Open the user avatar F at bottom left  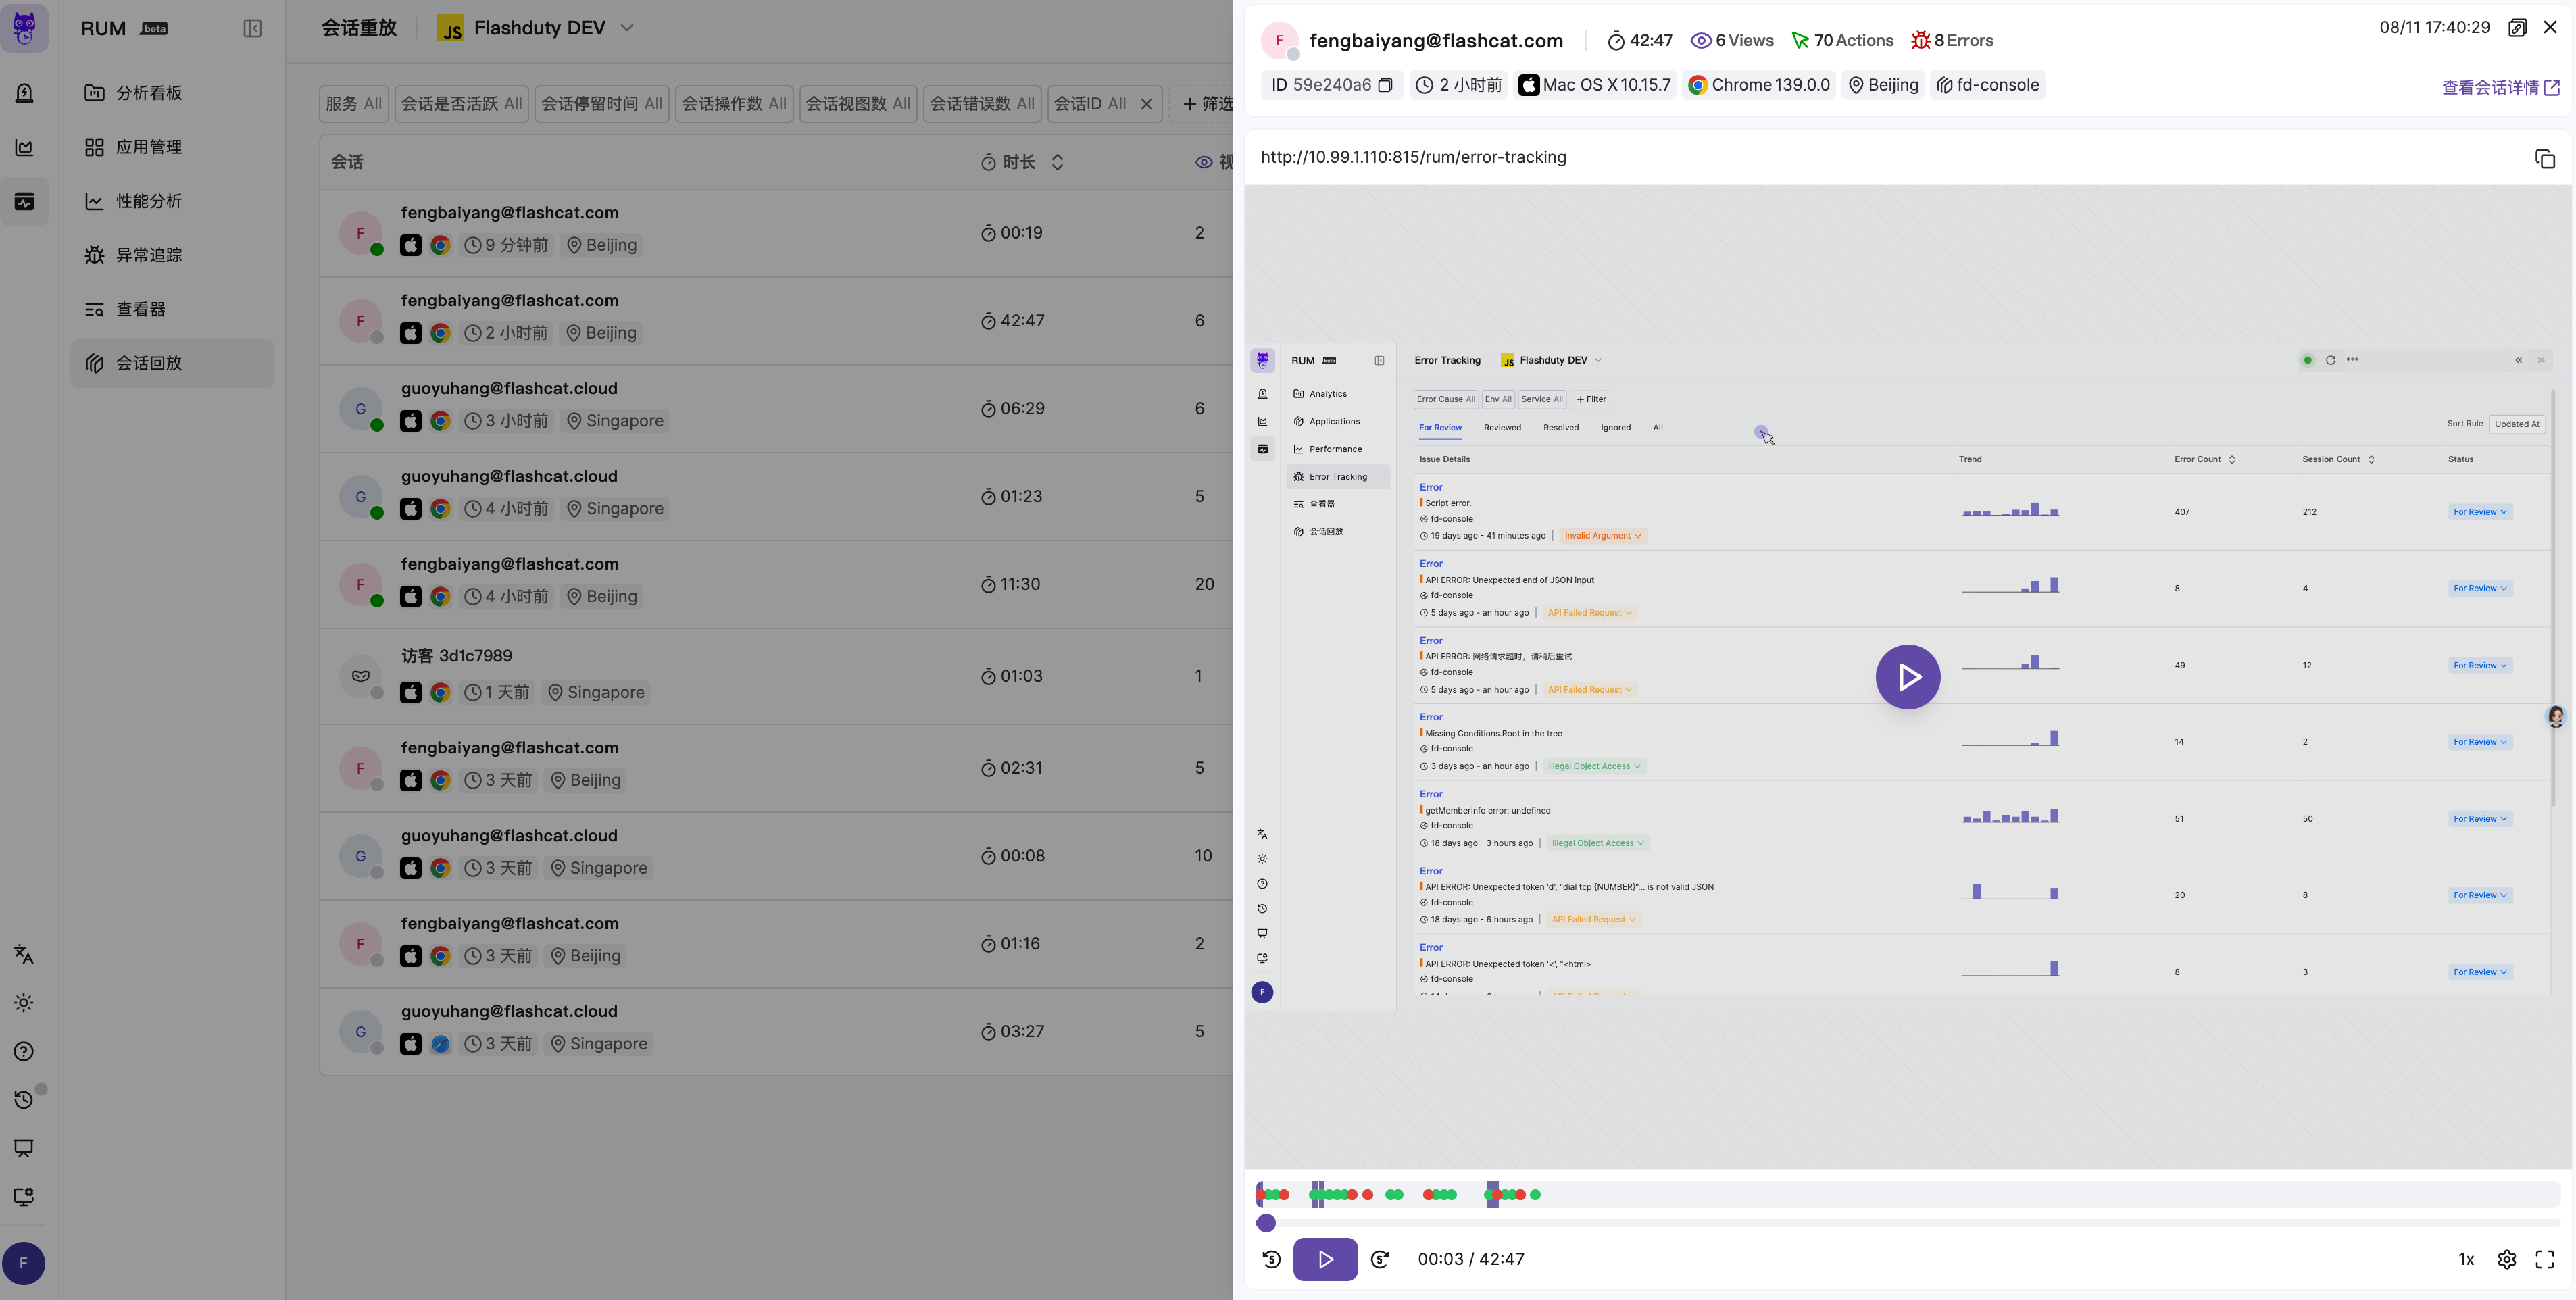[x=24, y=1263]
